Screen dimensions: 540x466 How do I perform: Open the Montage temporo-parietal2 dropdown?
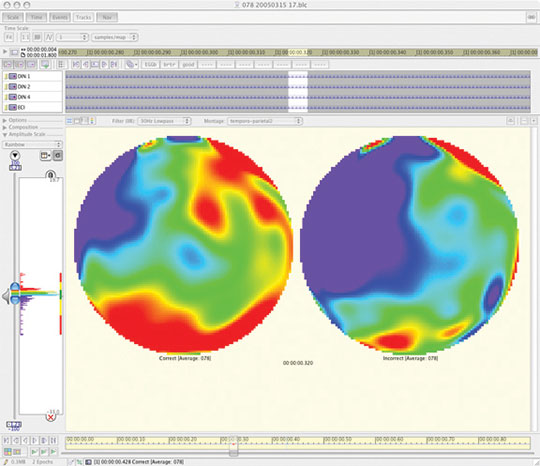tap(265, 121)
